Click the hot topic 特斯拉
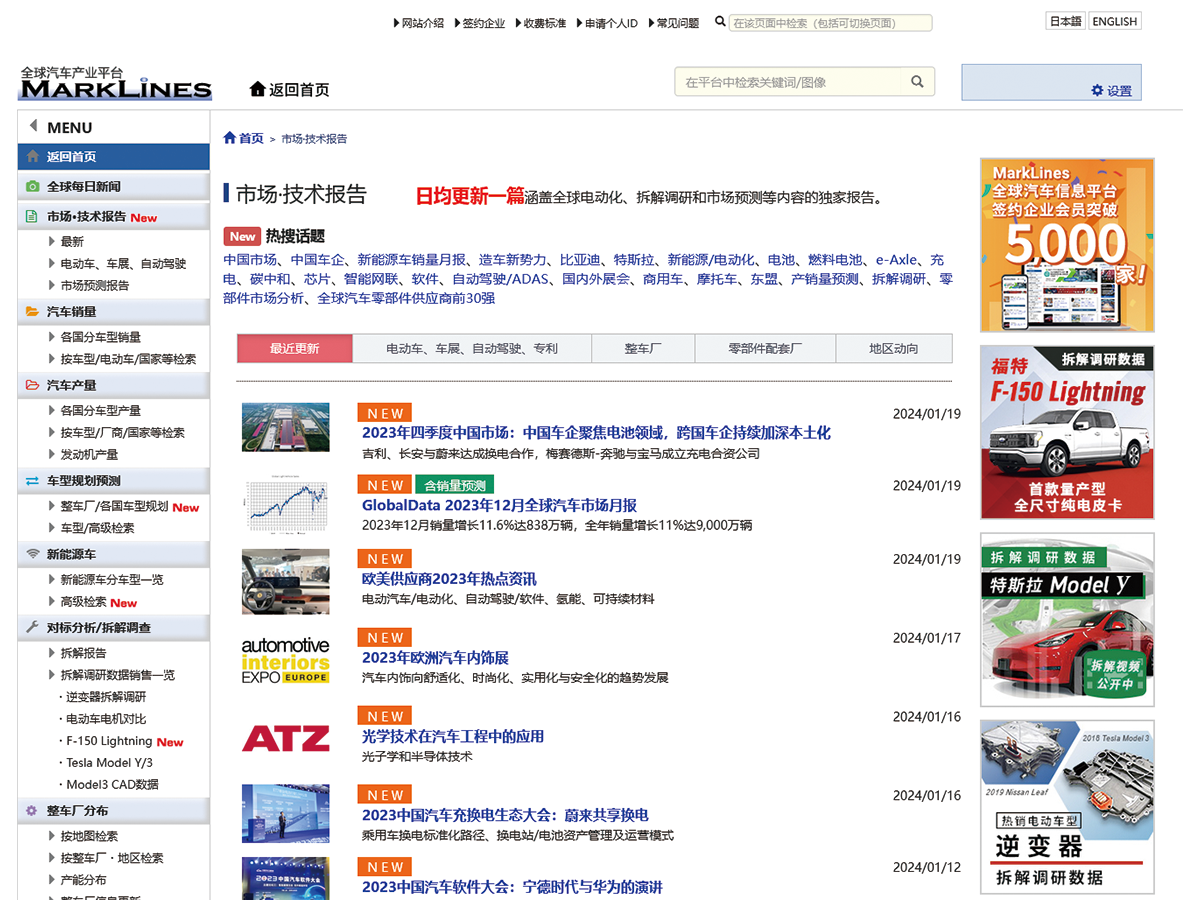Screen dimensions: 1200x900 (x=634, y=260)
